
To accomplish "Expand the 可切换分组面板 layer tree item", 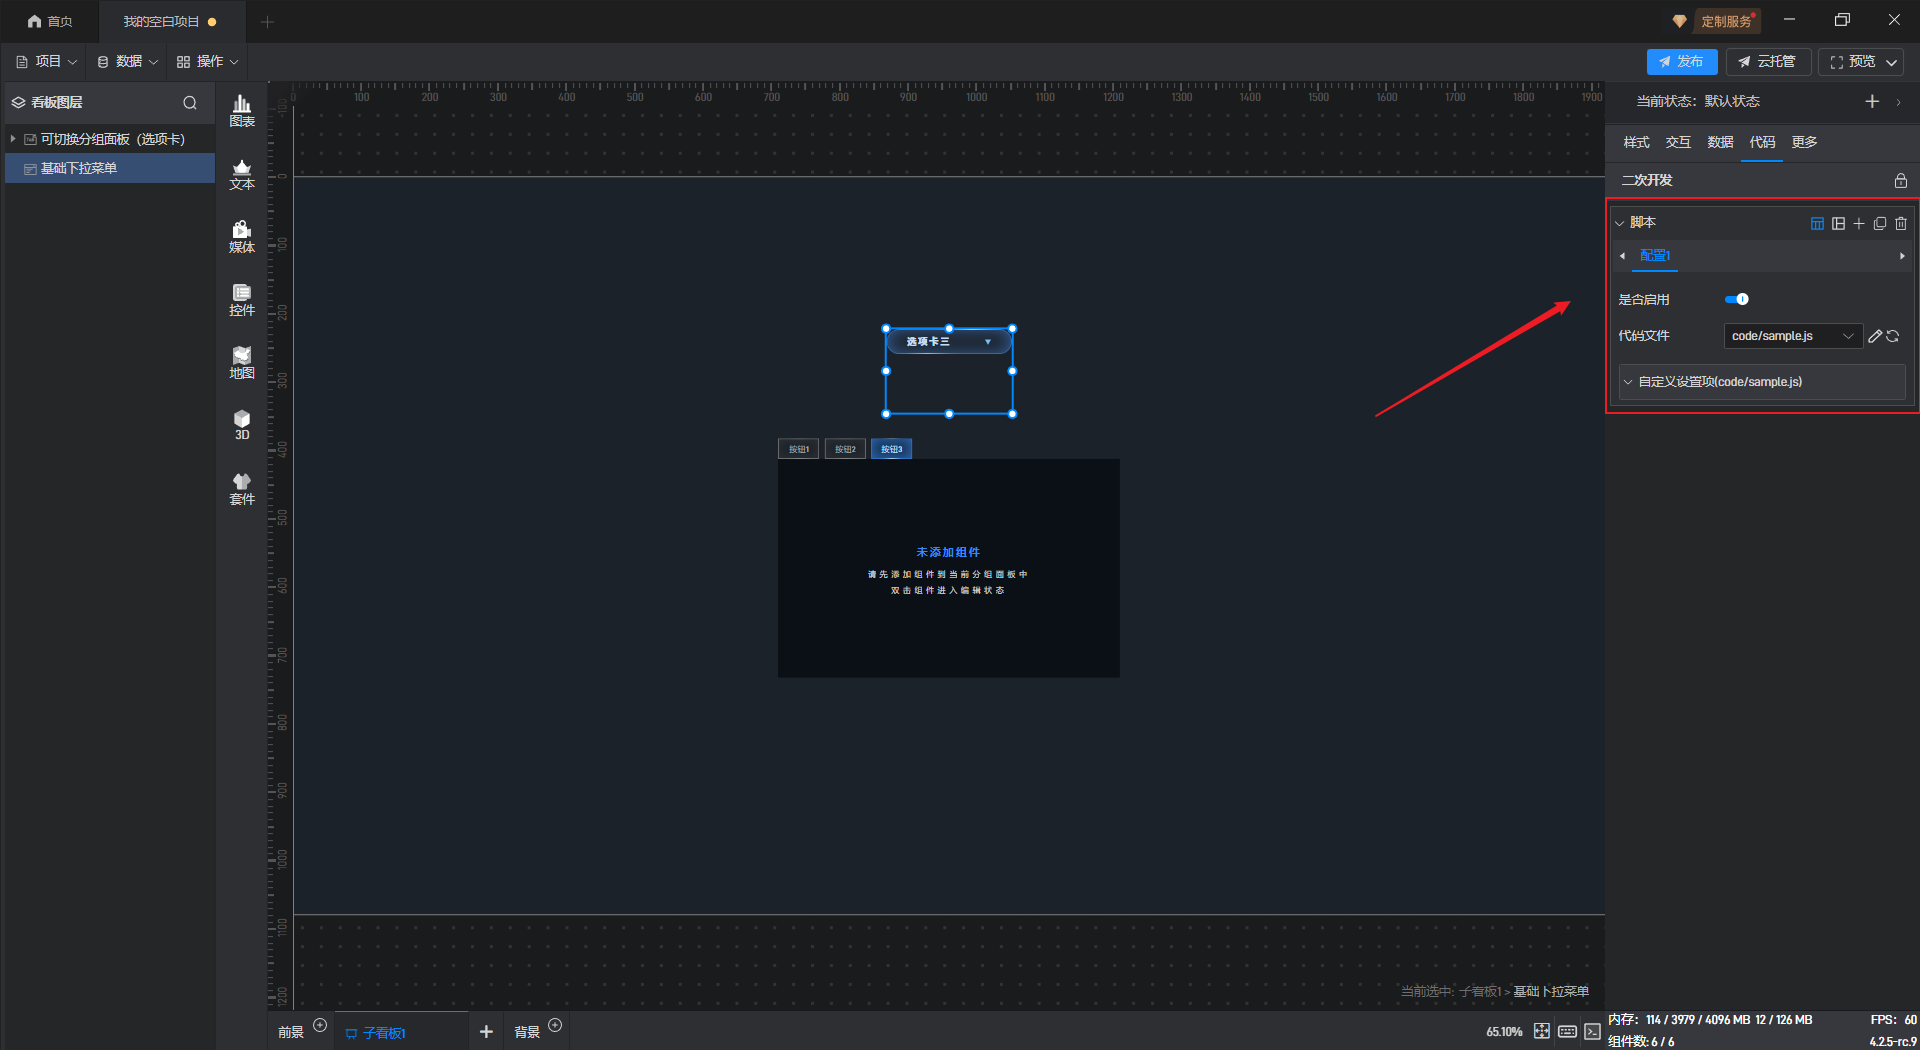I will coord(13,139).
